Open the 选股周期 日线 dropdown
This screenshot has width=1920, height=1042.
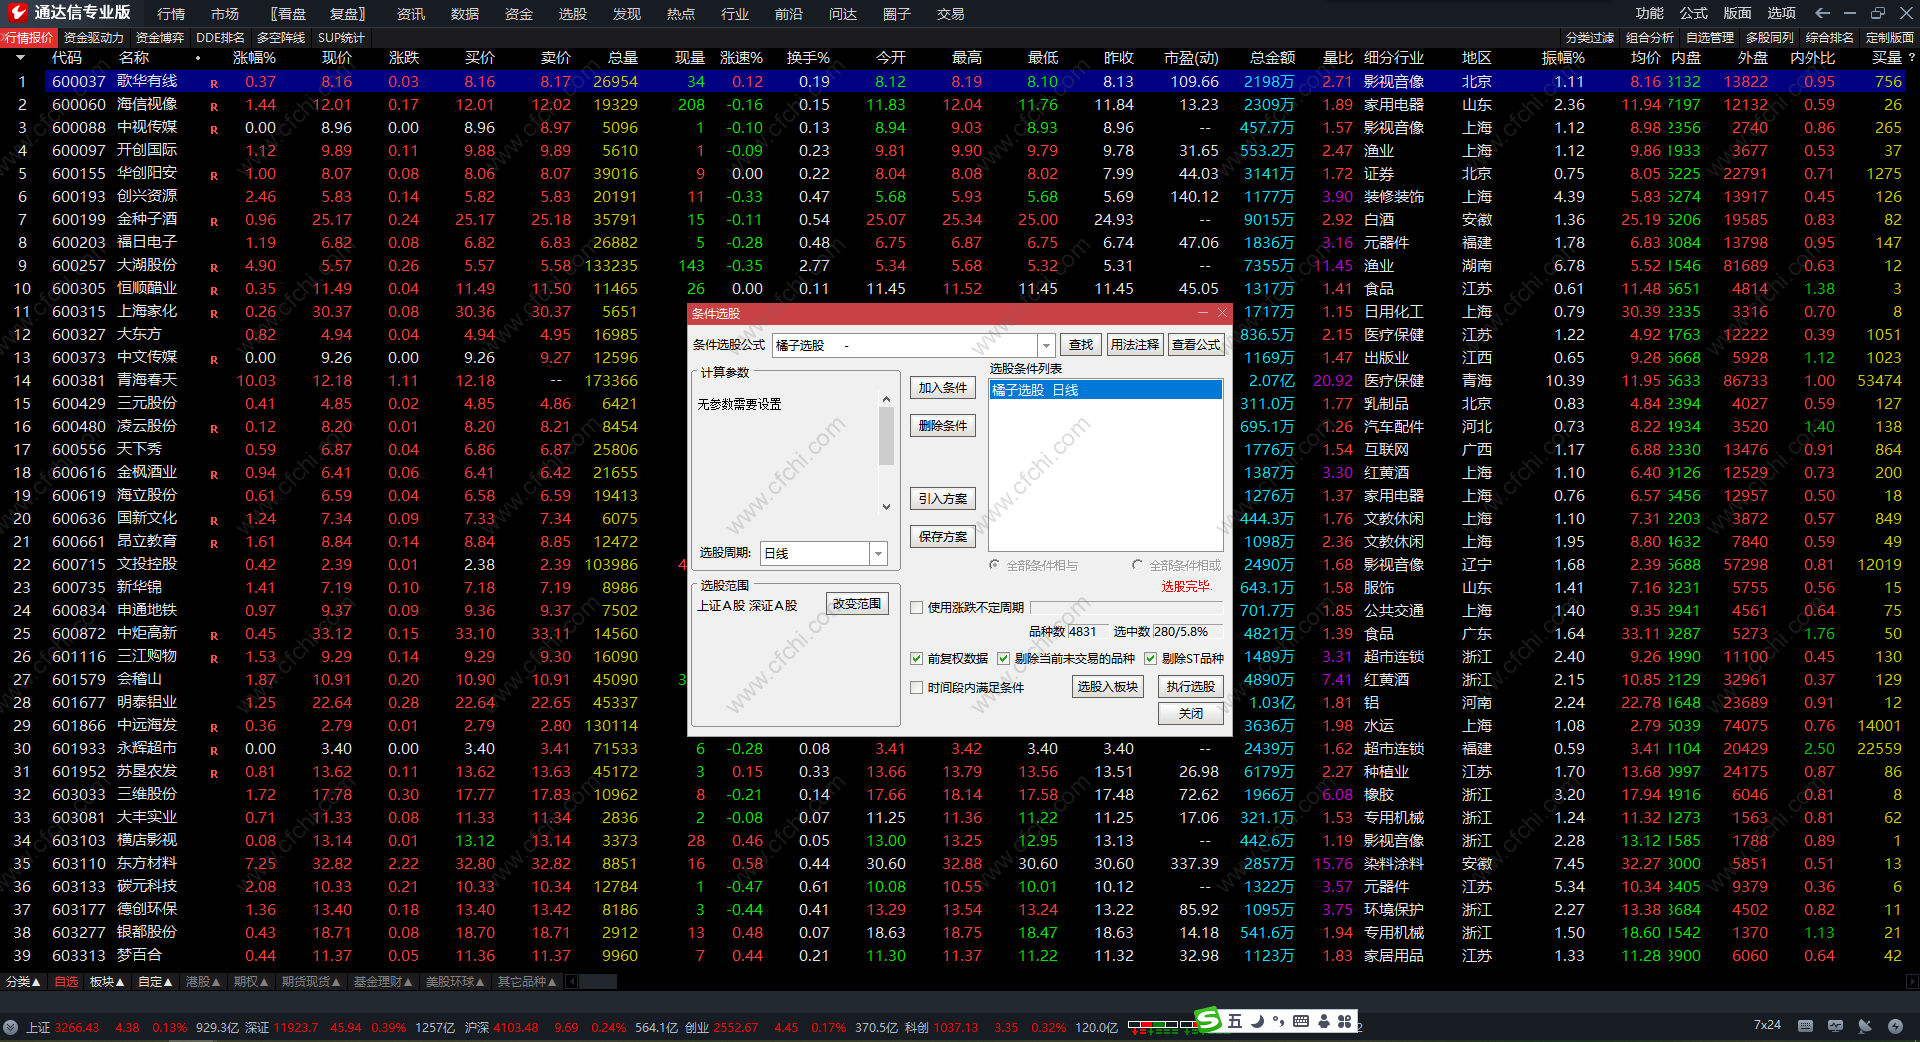pos(878,553)
